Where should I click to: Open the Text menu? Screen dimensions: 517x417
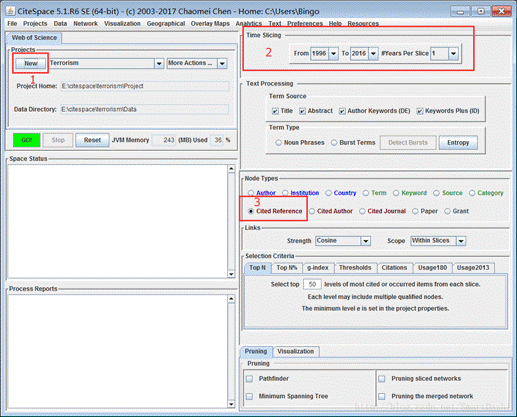tap(275, 24)
